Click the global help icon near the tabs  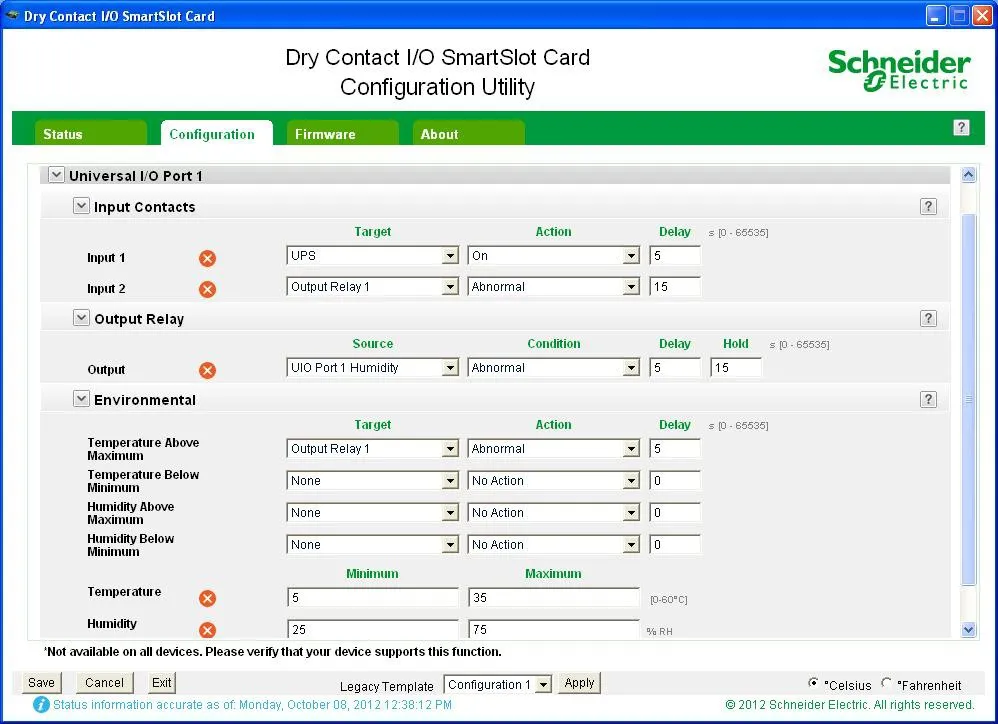point(961,128)
